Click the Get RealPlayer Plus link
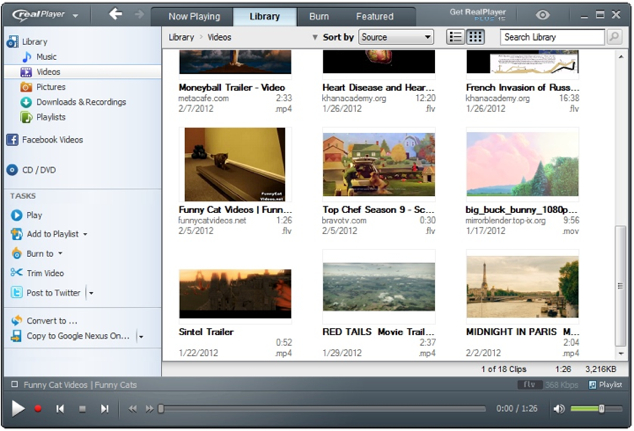Image resolution: width=634 pixels, height=431 pixels. coord(478,14)
